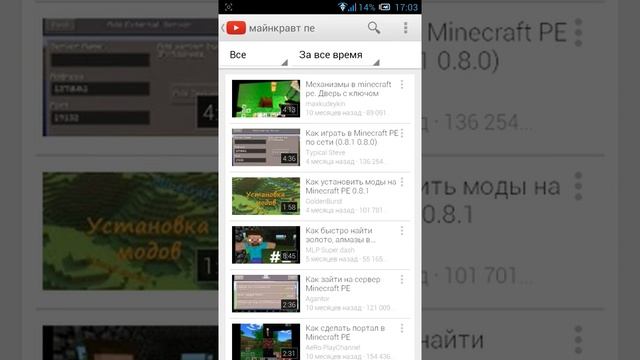Tap the battery icon in status bar
The width and height of the screenshot is (640, 360).
click(384, 7)
